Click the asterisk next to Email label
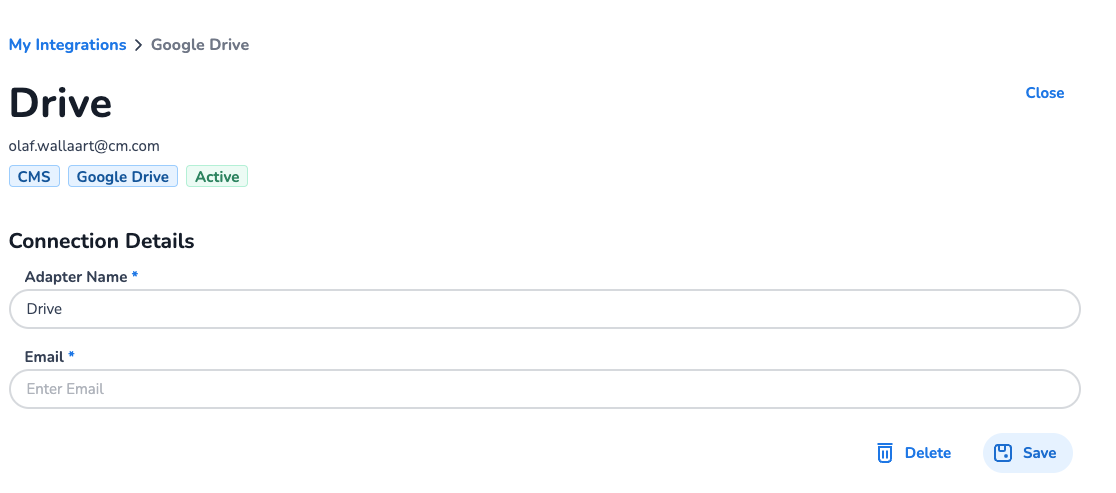The image size is (1116, 493). pos(71,356)
